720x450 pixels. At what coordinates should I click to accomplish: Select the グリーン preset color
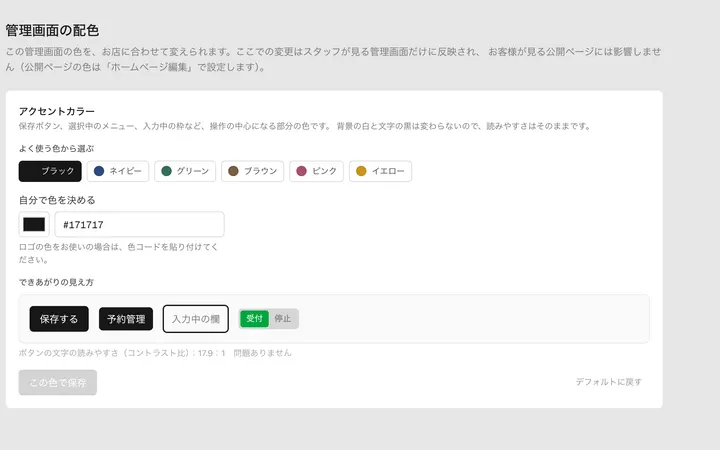click(x=185, y=171)
